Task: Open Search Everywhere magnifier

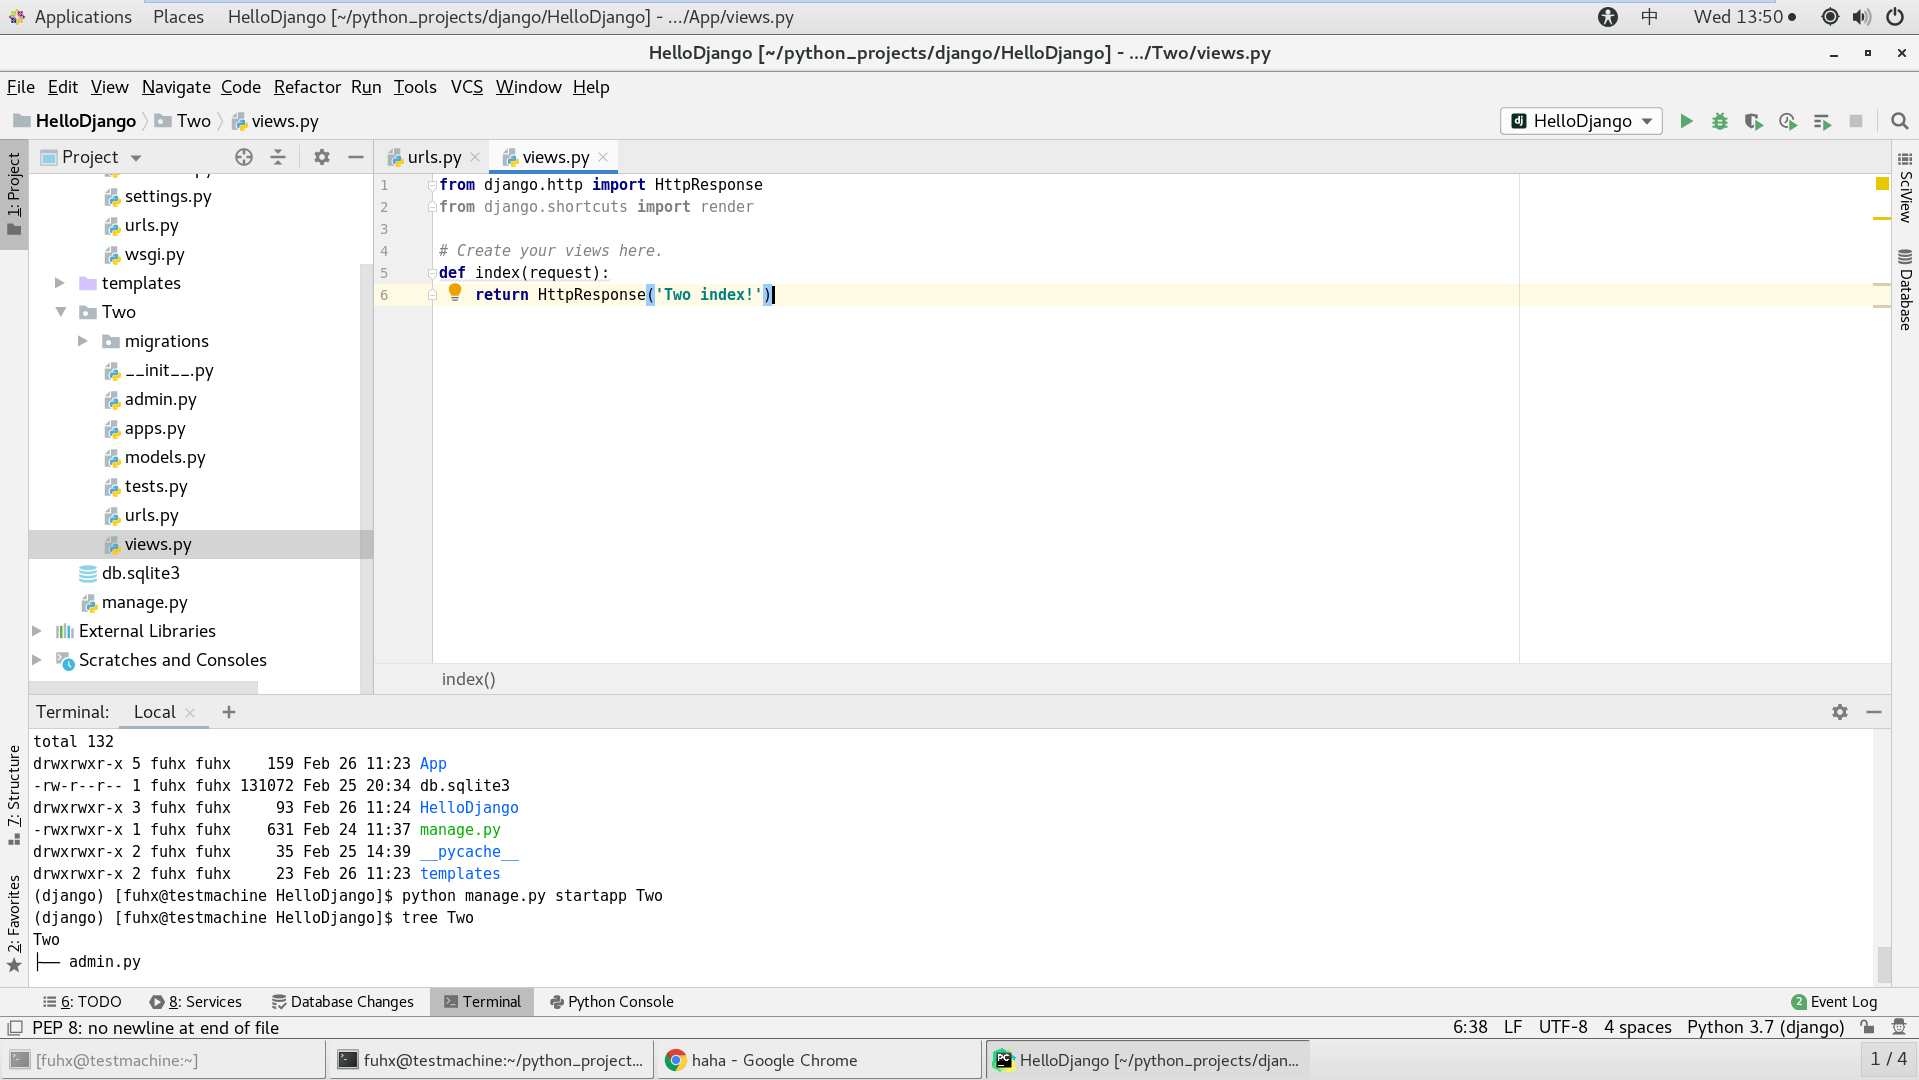Action: (x=1900, y=121)
